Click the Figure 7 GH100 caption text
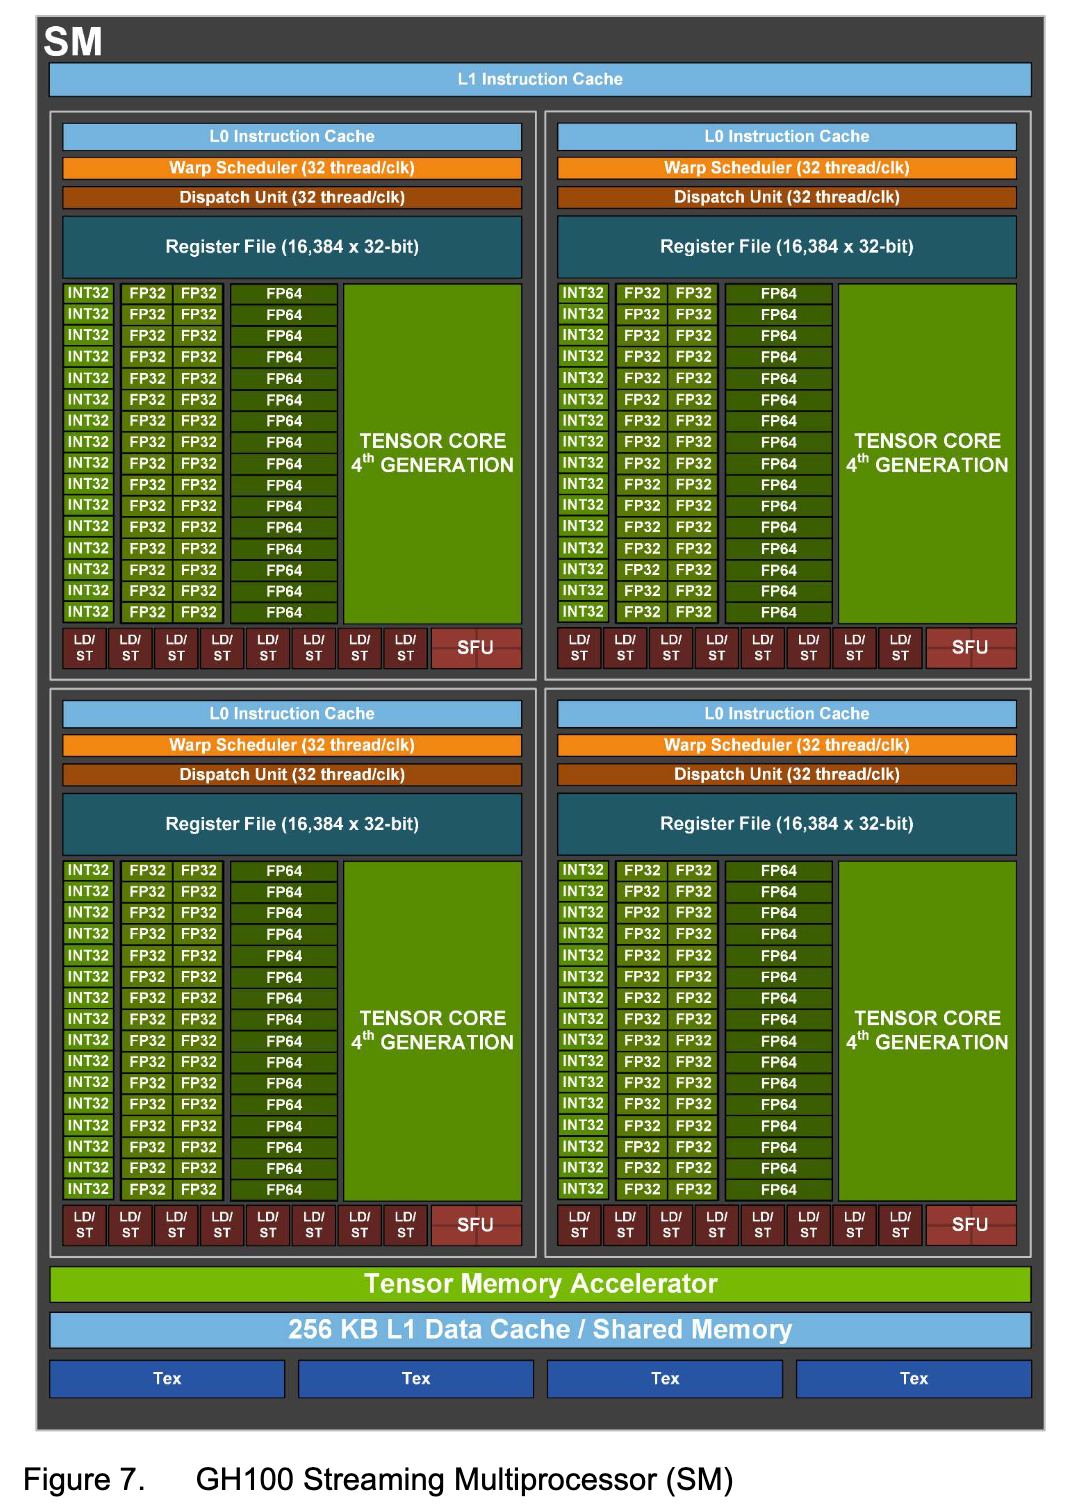 click(x=378, y=1479)
